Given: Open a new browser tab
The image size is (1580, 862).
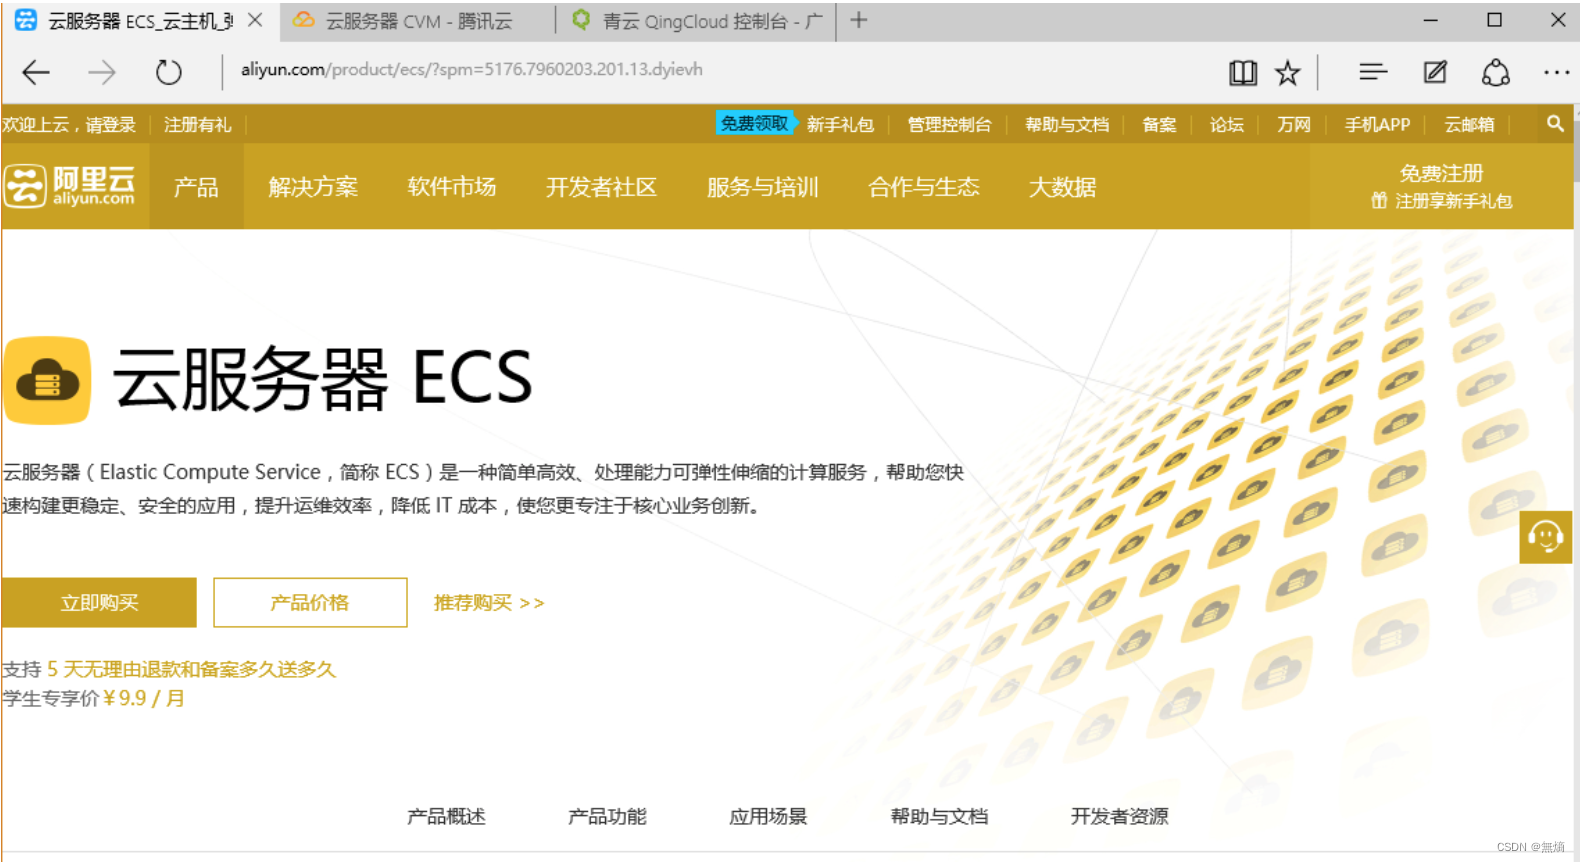Looking at the screenshot, I should (x=859, y=20).
